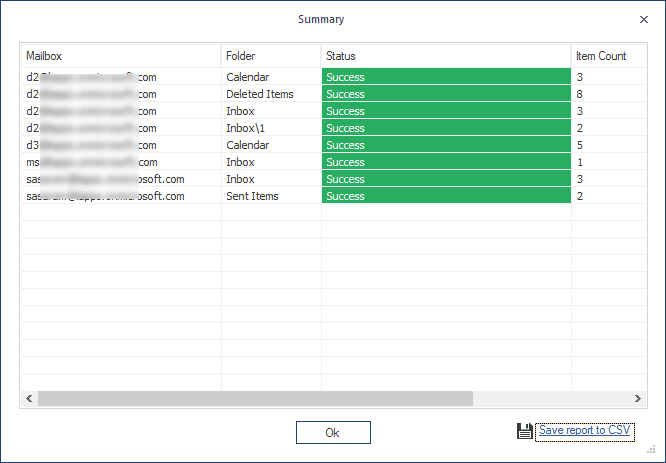Sort by the Folder column header

tap(271, 56)
